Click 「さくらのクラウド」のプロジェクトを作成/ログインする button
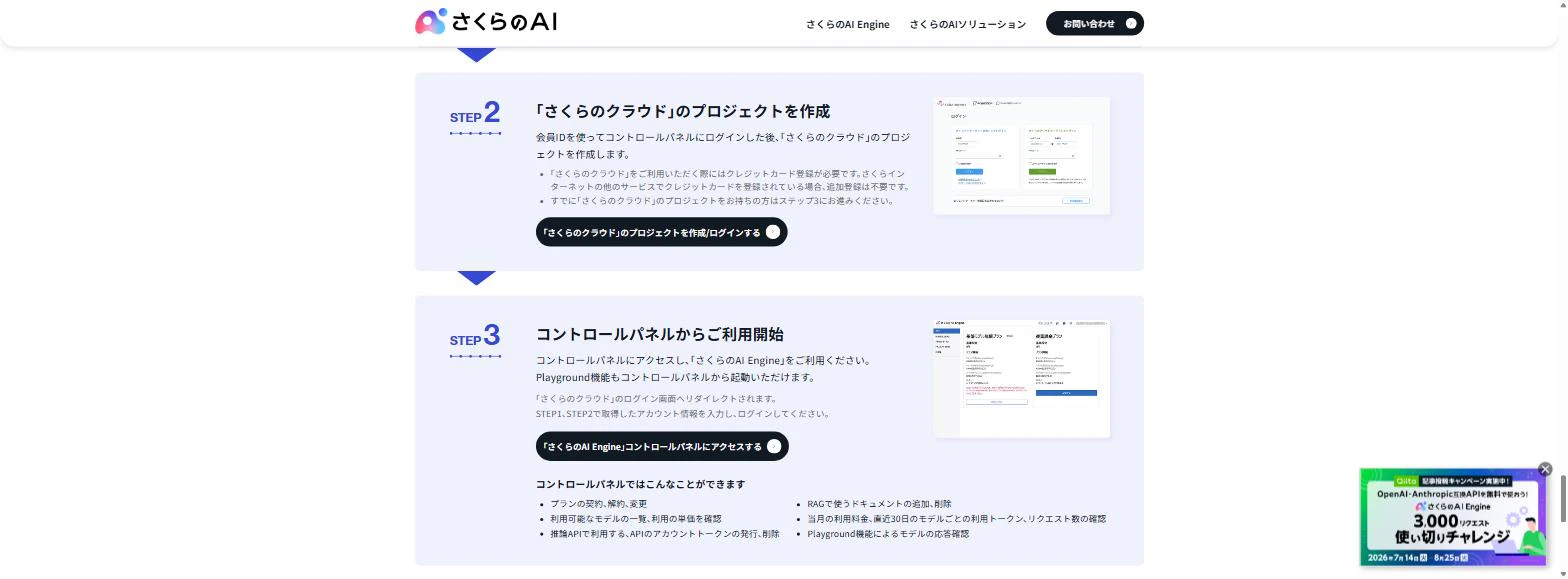 tap(661, 232)
